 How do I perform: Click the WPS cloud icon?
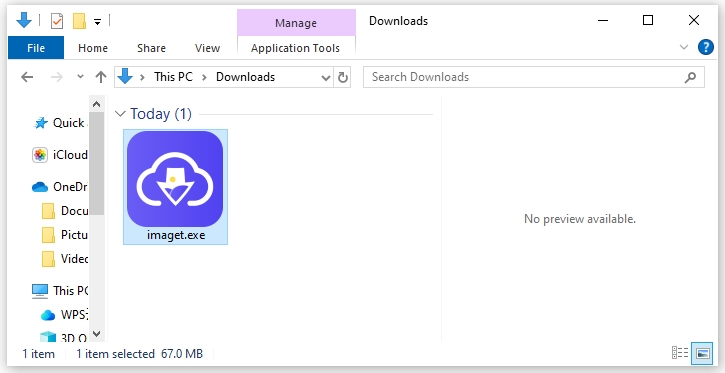click(x=48, y=315)
